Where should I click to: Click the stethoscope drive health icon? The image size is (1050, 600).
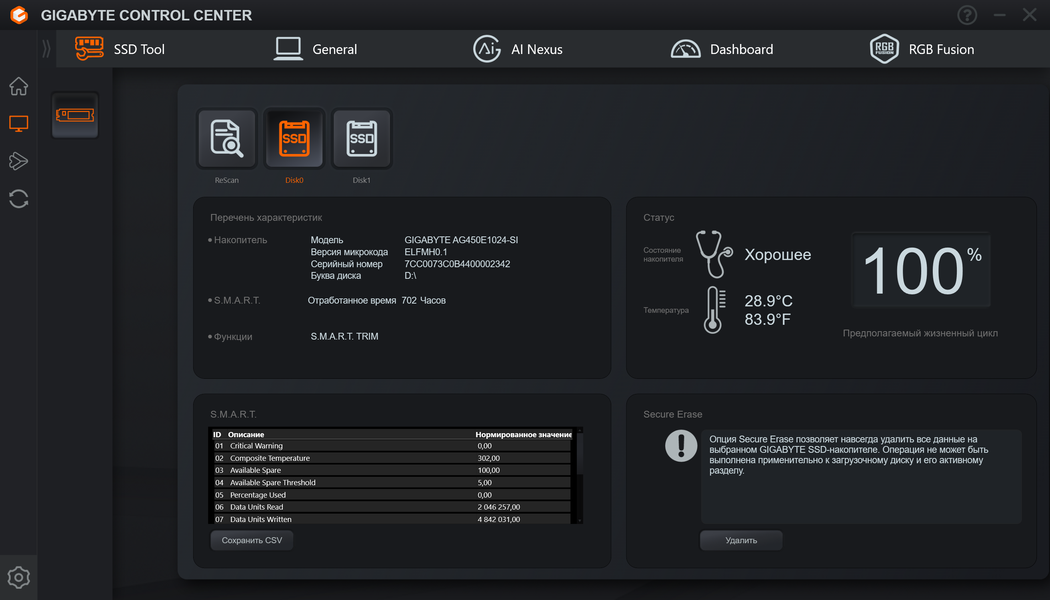(x=714, y=254)
